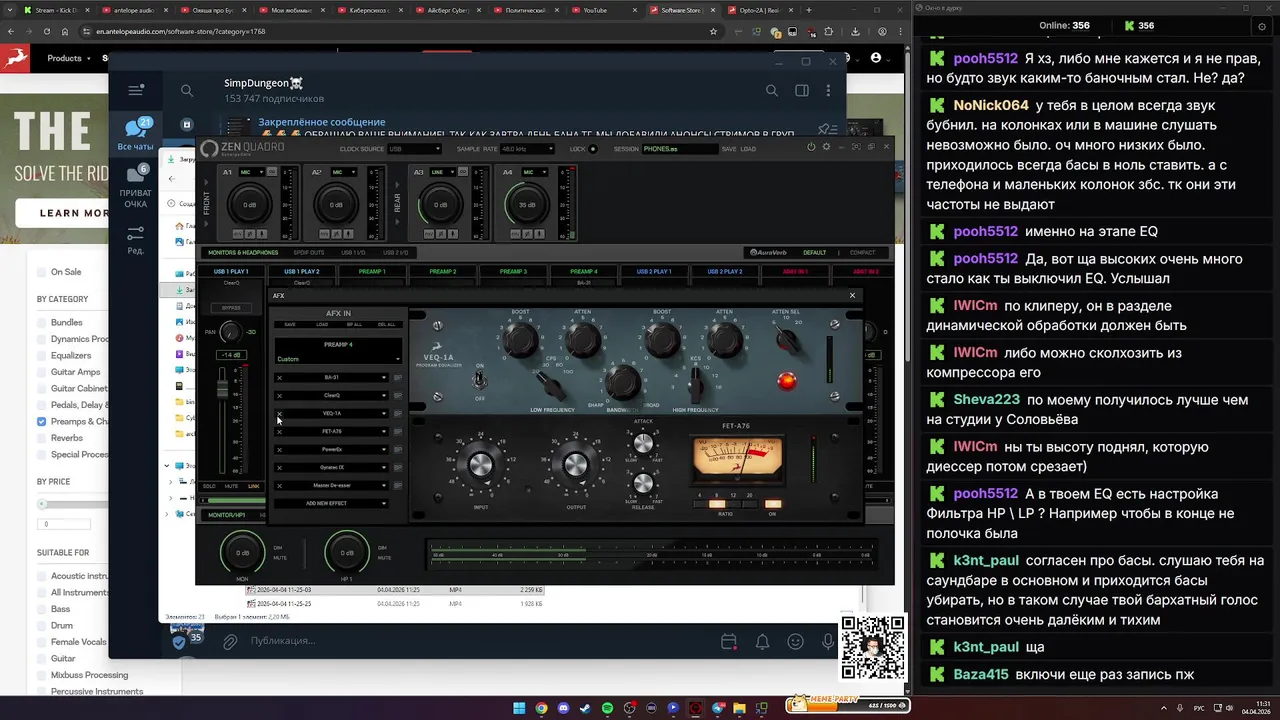The image size is (1280, 720).
Task: Open the A1 input type MIC dropdown
Action: click(251, 172)
